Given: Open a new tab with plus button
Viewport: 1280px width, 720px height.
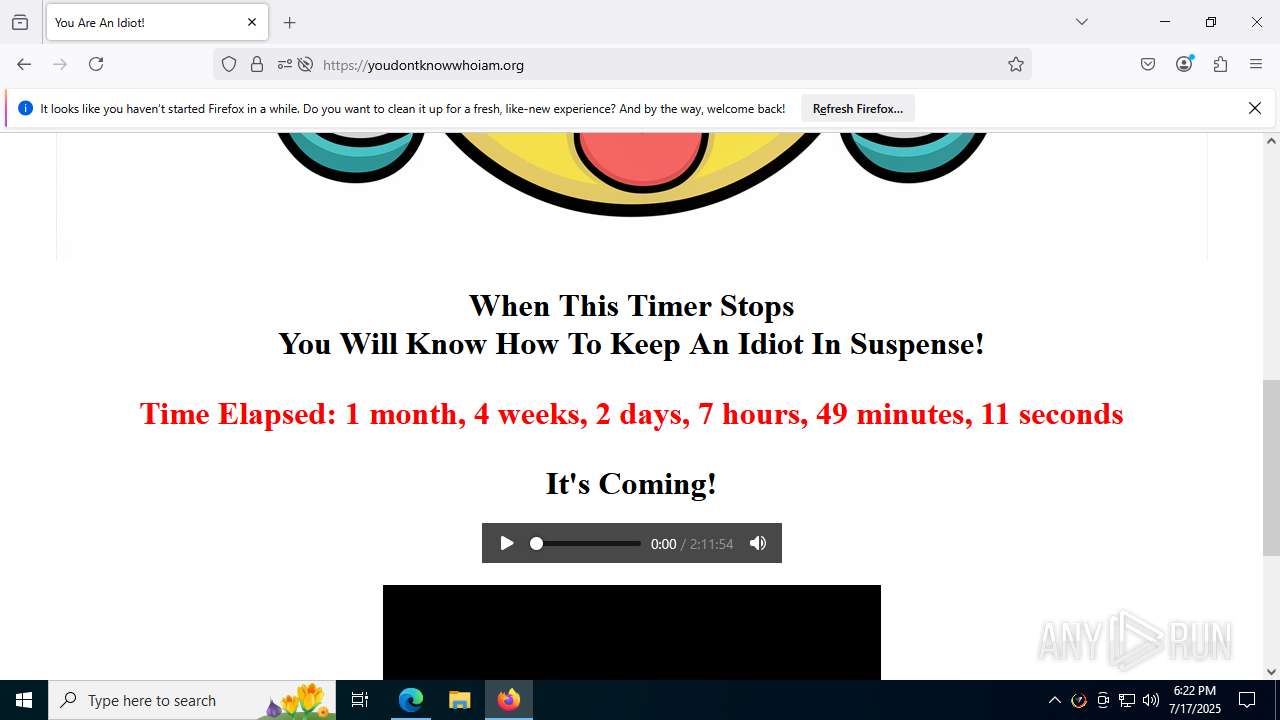Looking at the screenshot, I should point(290,22).
